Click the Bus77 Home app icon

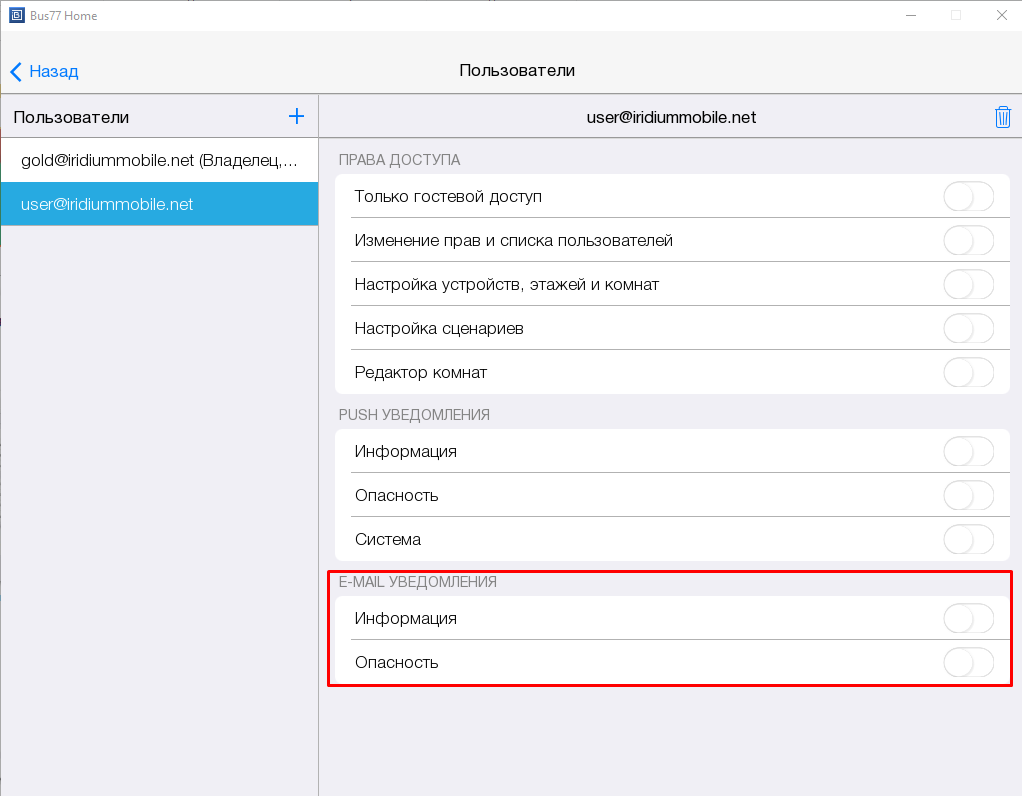(15, 15)
